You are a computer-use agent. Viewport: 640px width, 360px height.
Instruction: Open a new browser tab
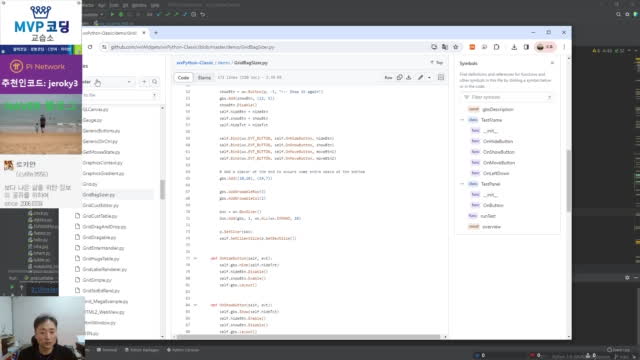156,33
